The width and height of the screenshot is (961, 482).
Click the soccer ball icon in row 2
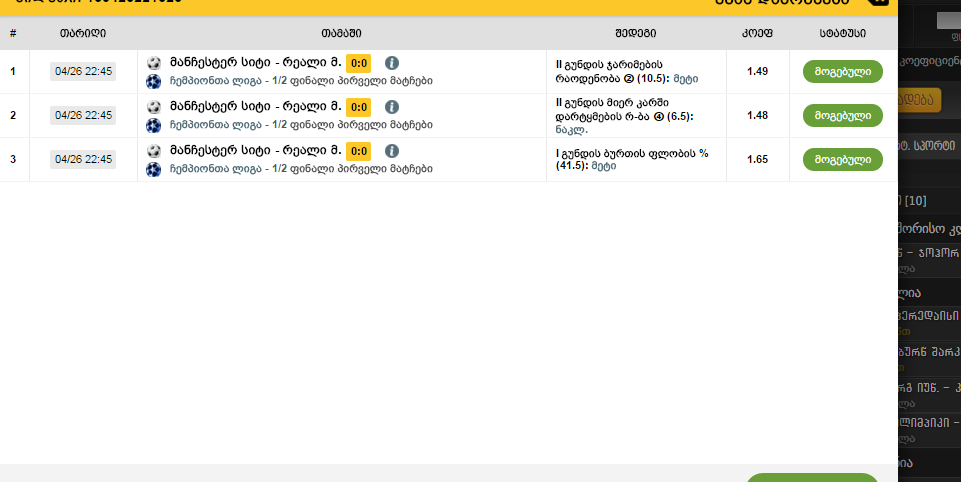154,107
